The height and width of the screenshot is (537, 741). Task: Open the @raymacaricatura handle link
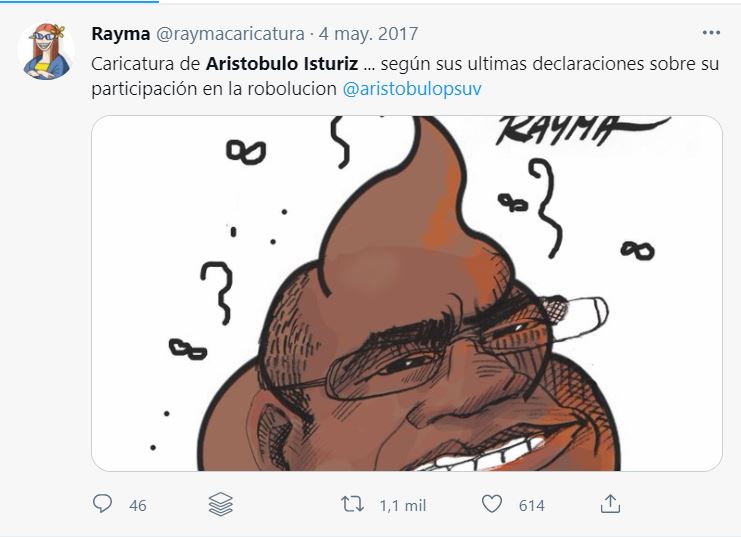[x=230, y=34]
